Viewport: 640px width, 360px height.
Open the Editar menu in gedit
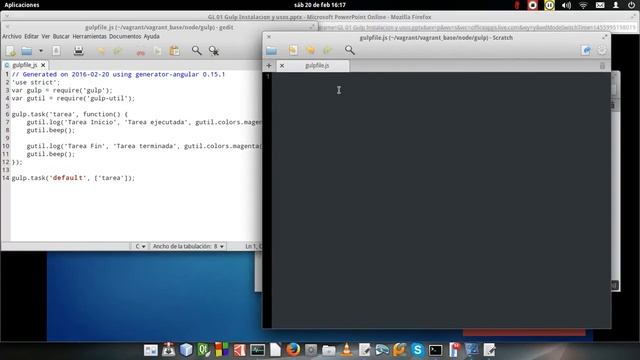click(31, 36)
